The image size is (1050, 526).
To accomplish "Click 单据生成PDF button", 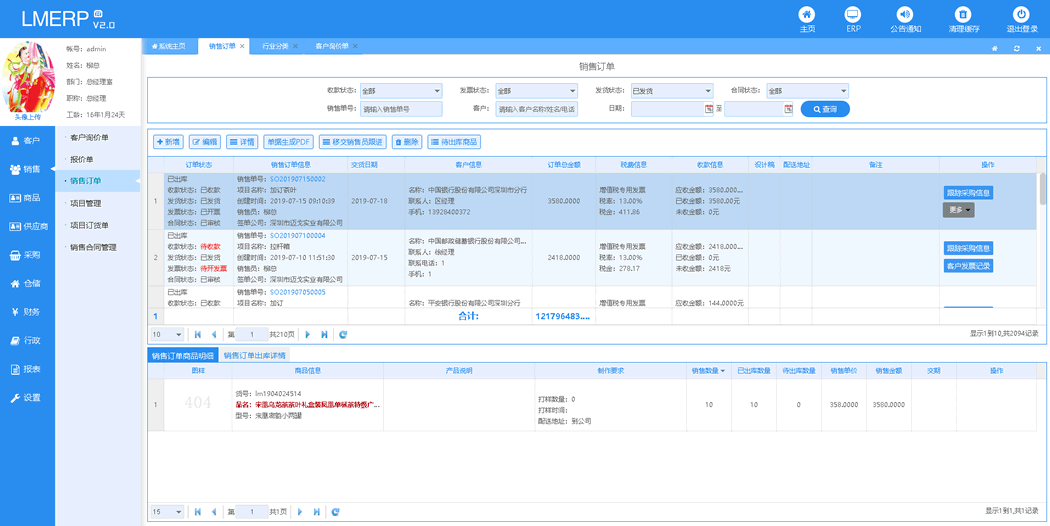I will tap(289, 141).
